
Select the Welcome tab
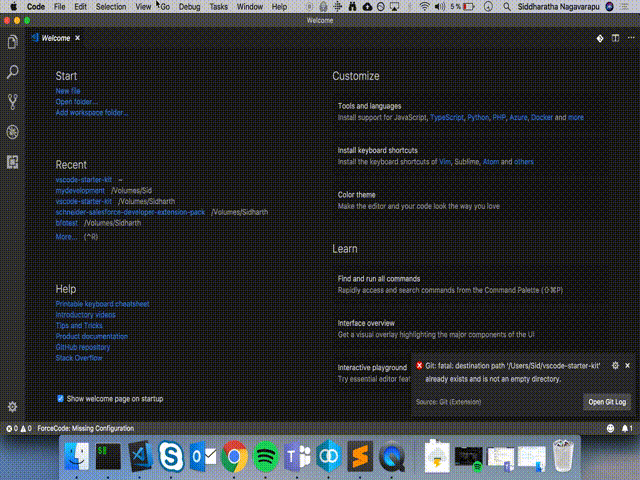55,38
